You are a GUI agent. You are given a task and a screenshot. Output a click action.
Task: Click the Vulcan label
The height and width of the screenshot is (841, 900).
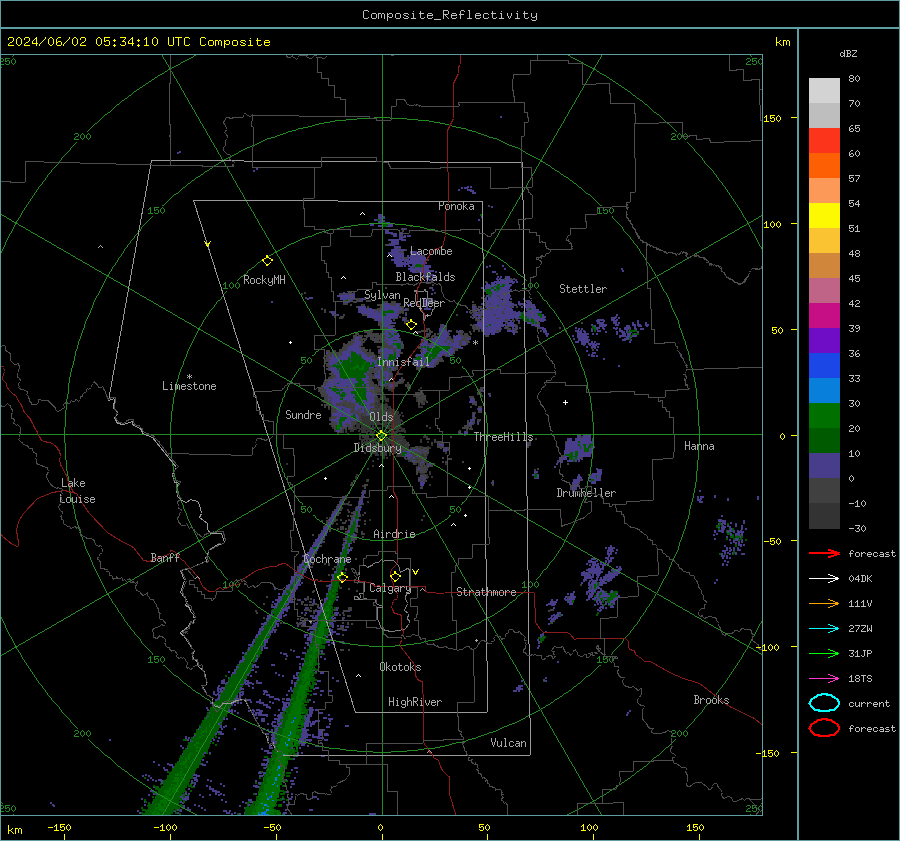pyautogui.click(x=509, y=743)
